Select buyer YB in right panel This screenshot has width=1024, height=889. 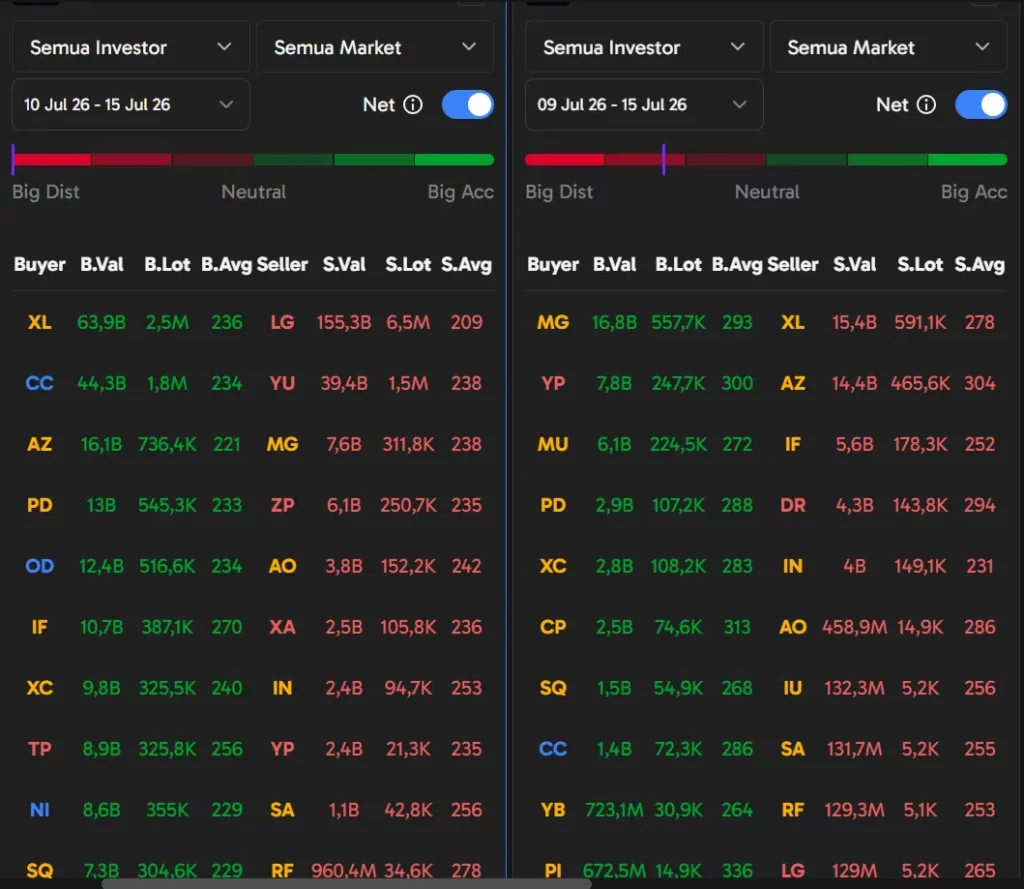tap(553, 810)
